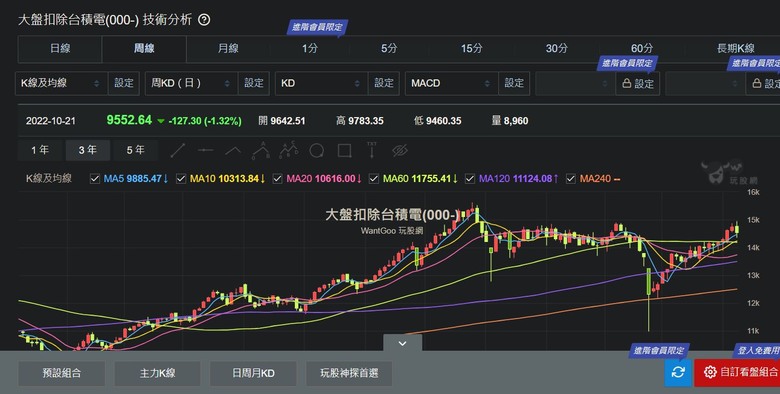Viewport: 780px width, 394px height.
Task: Click the first locked 設定 button
Action: pyautogui.click(x=638, y=83)
